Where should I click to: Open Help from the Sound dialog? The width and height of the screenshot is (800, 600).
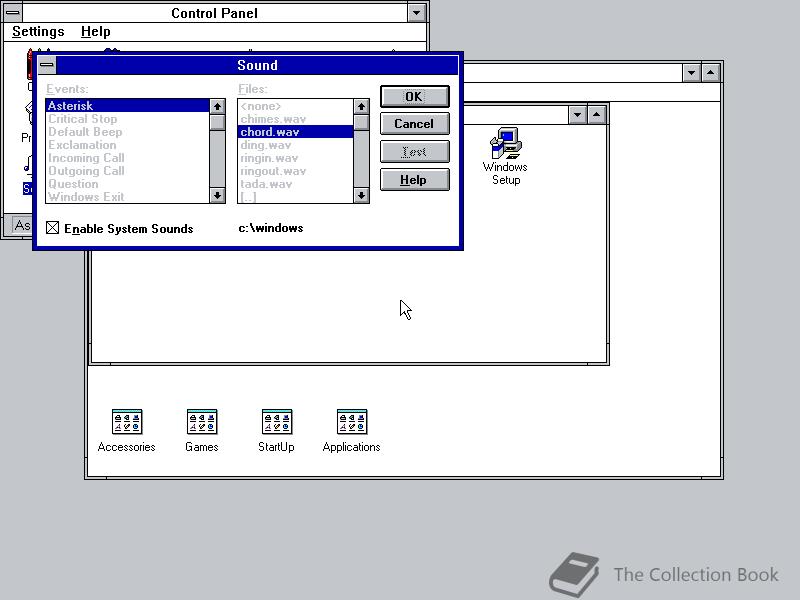coord(414,180)
